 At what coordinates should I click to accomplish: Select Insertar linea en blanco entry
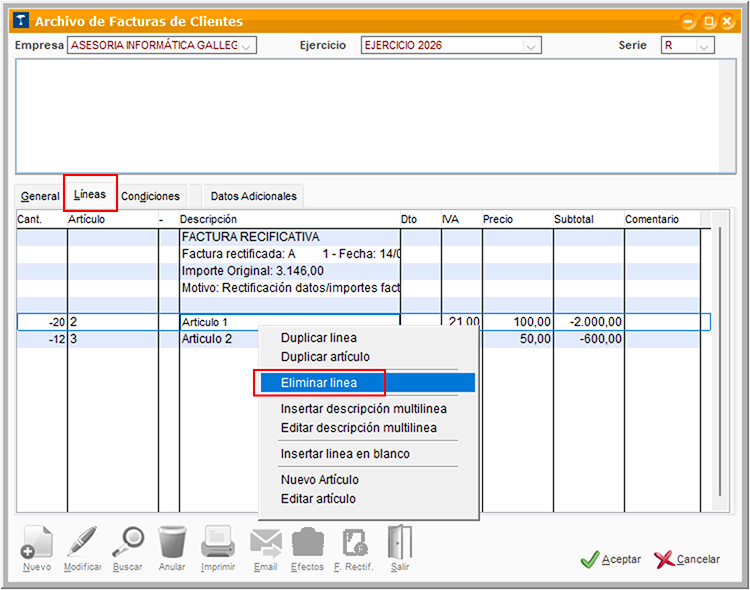(x=367, y=454)
